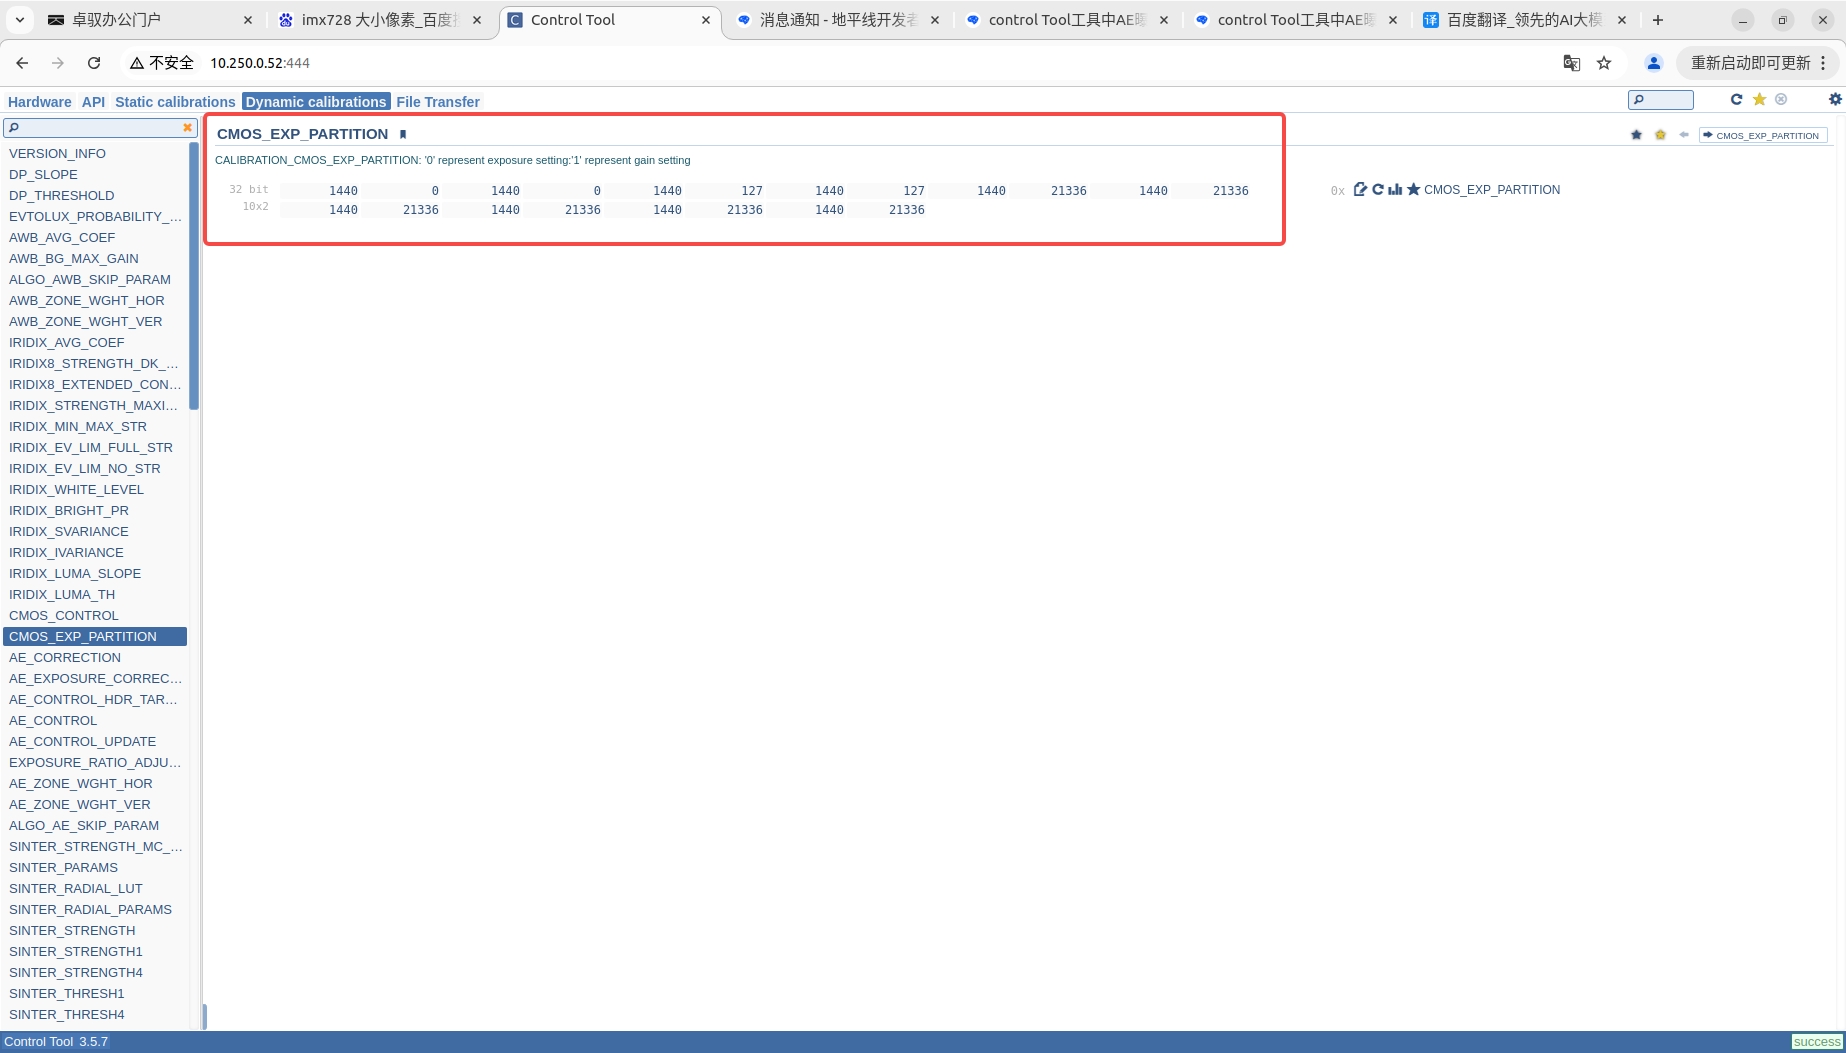Open the CMOS_EXP_PARTITION navigation box
The width and height of the screenshot is (1846, 1053).
[1766, 135]
